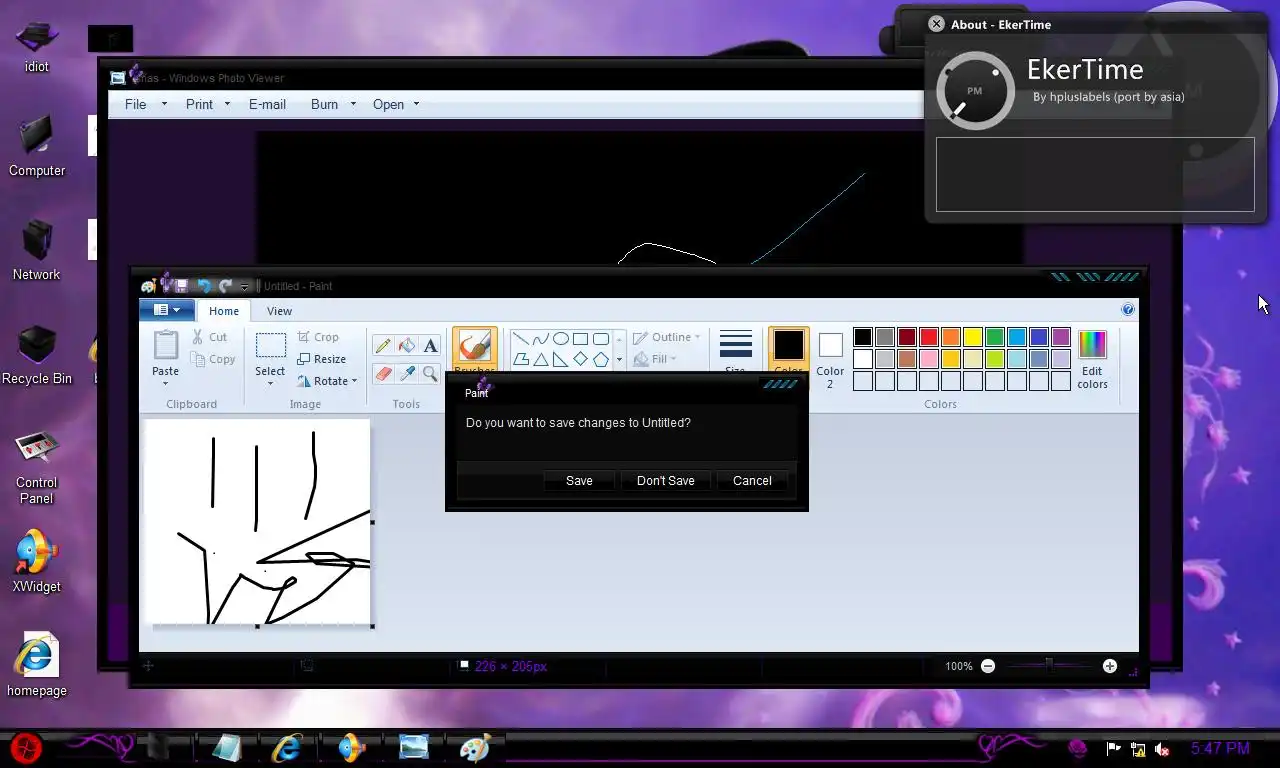The width and height of the screenshot is (1280, 768).
Task: Pick the Diamond shape
Action: click(x=581, y=359)
